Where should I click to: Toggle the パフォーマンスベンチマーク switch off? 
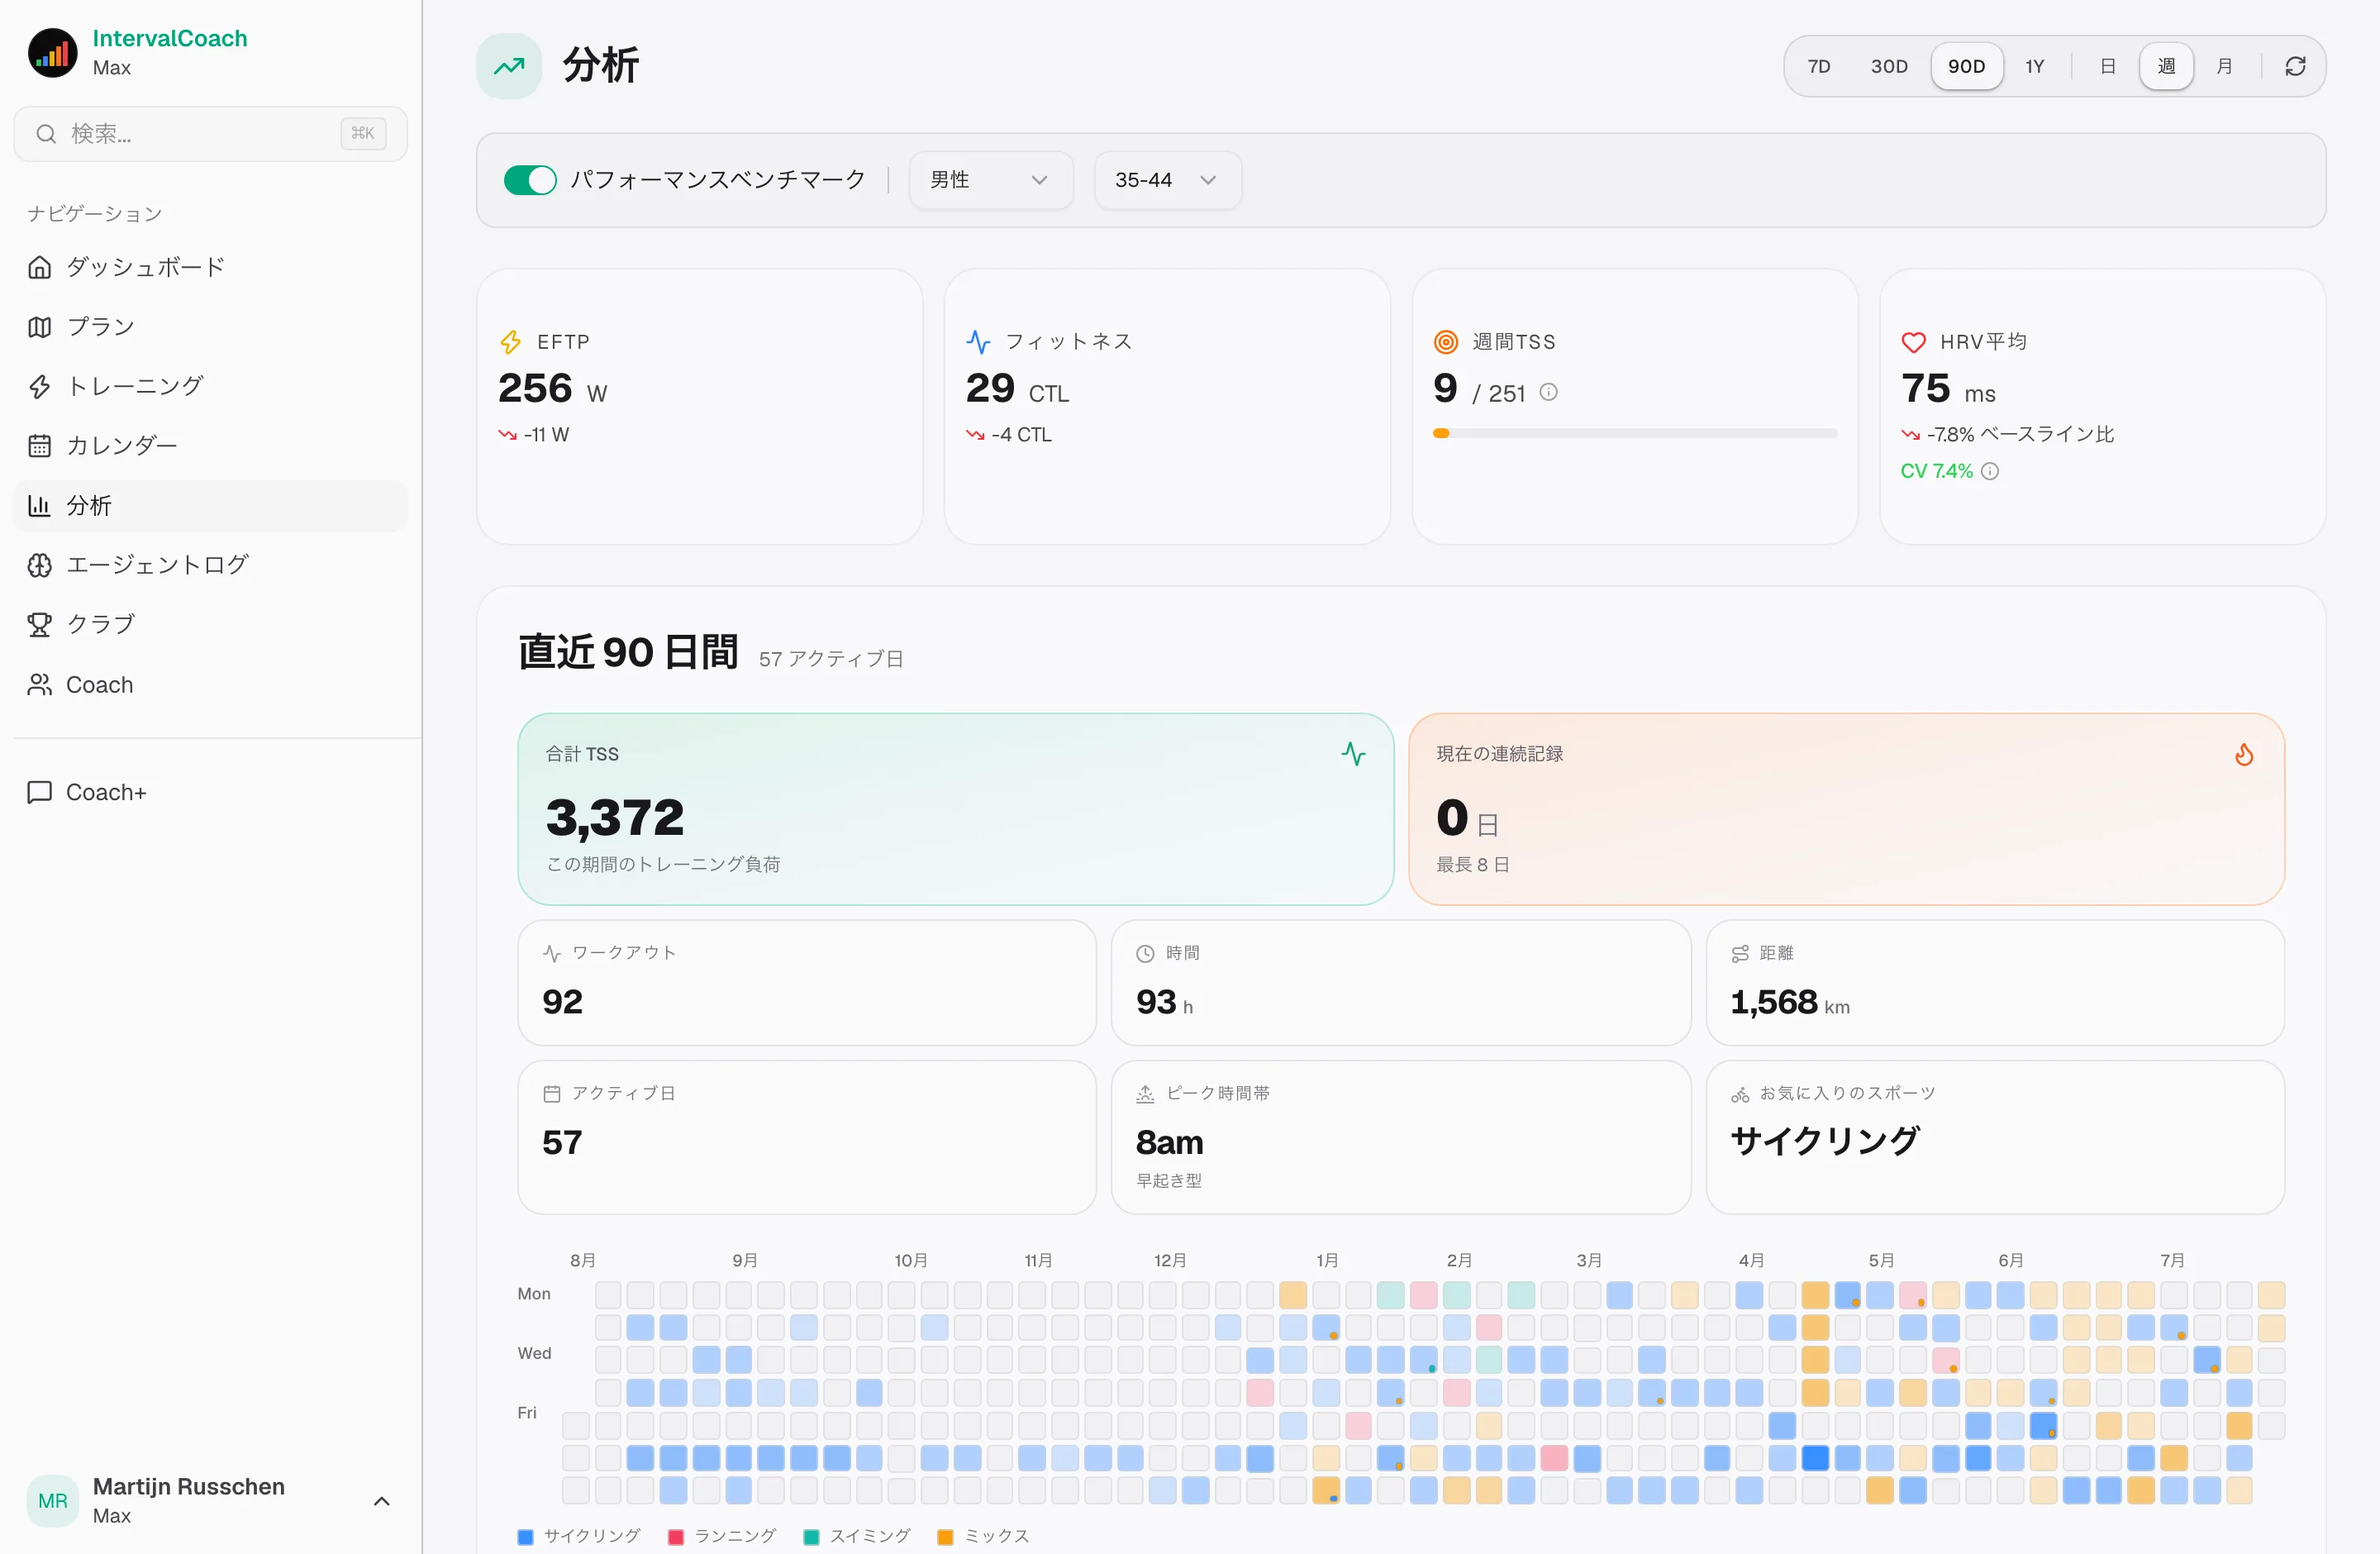click(x=530, y=180)
